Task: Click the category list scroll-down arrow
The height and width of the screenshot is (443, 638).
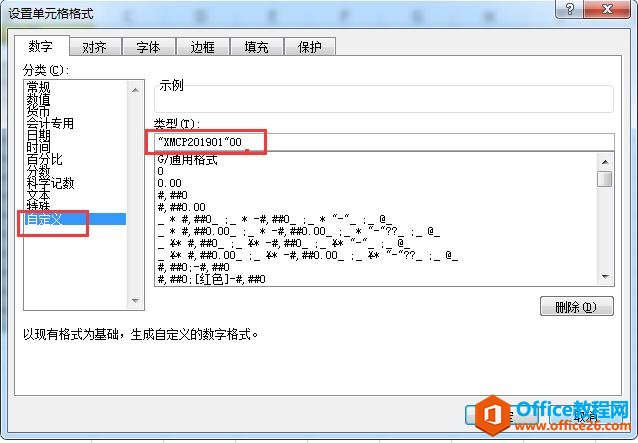Action: [135, 301]
